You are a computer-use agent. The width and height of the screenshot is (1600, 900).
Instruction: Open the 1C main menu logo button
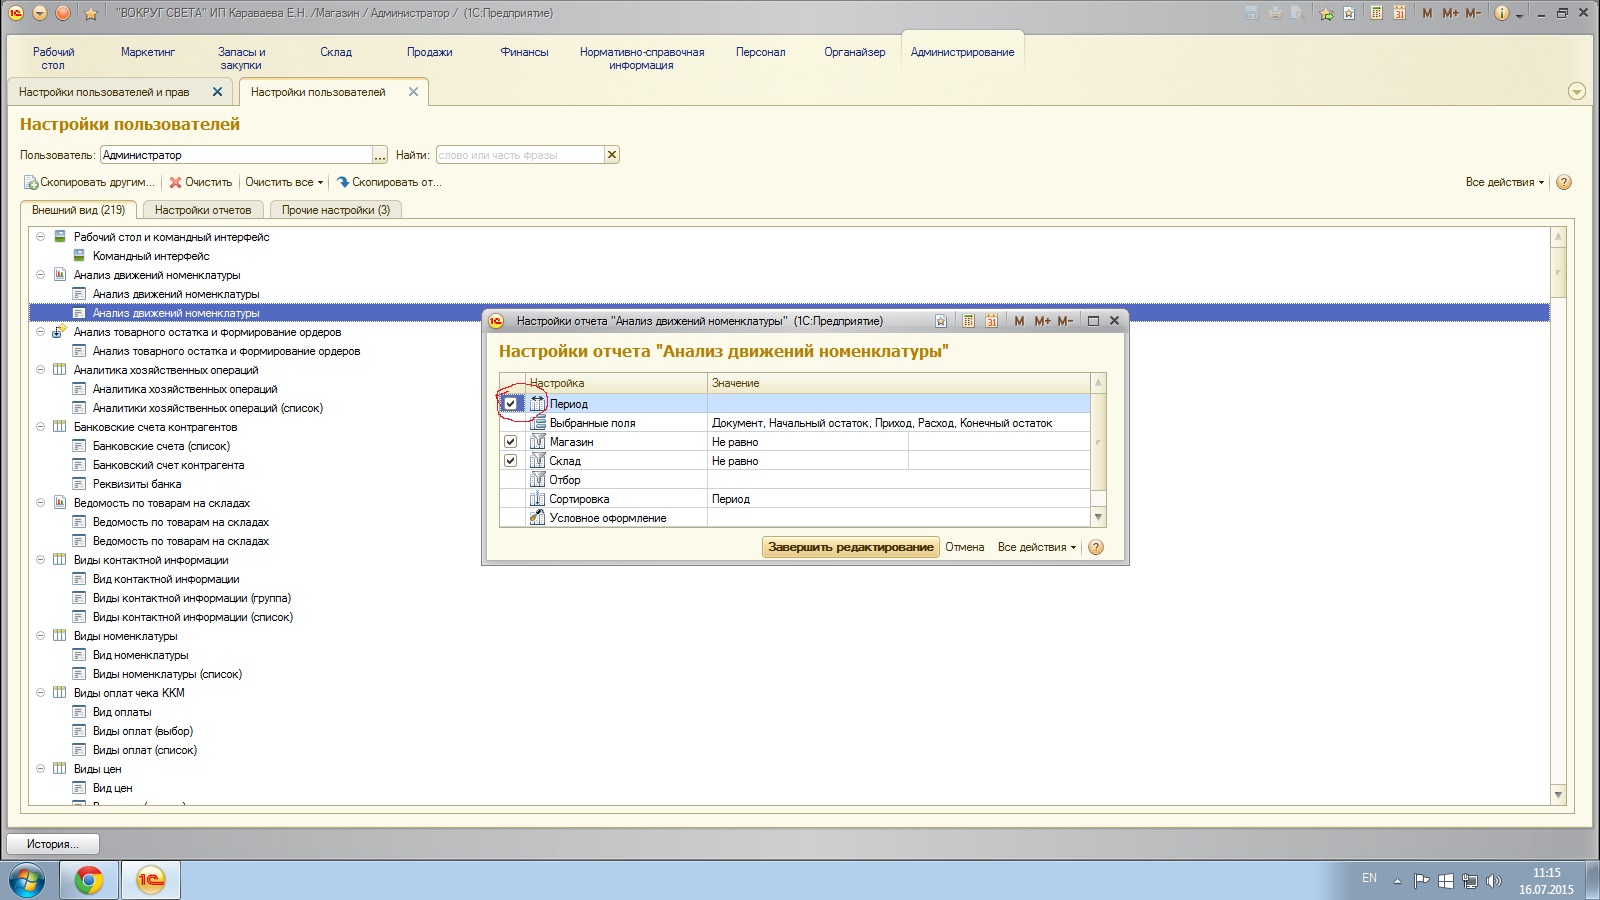point(15,13)
